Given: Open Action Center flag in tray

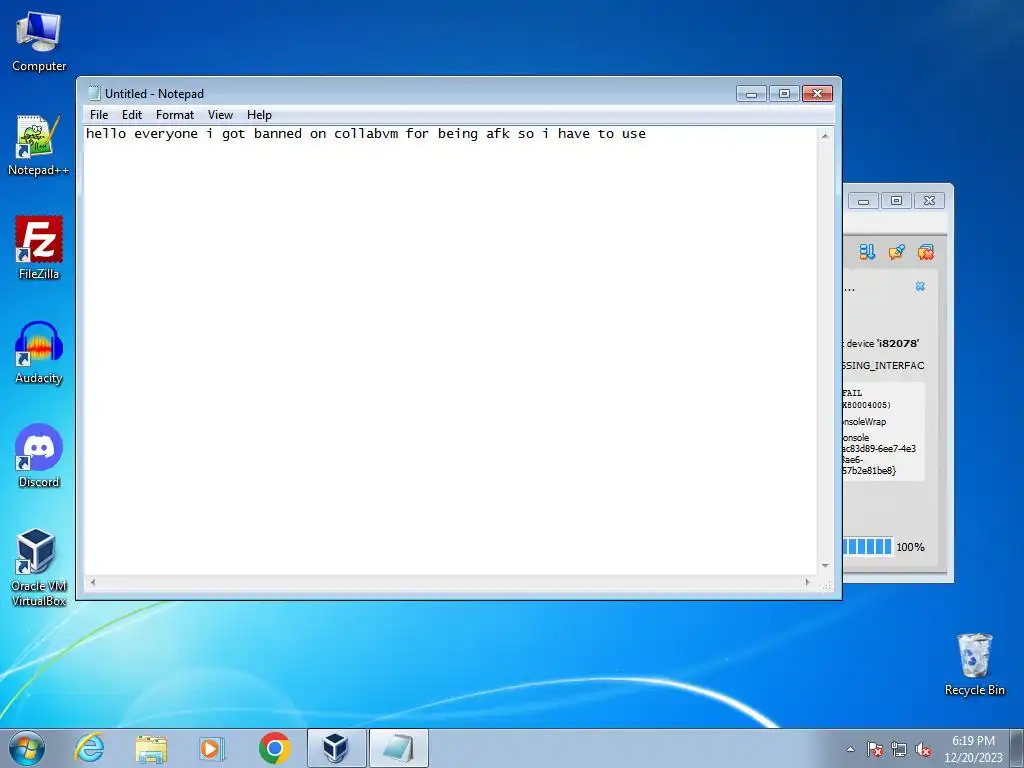Looking at the screenshot, I should pos(874,749).
